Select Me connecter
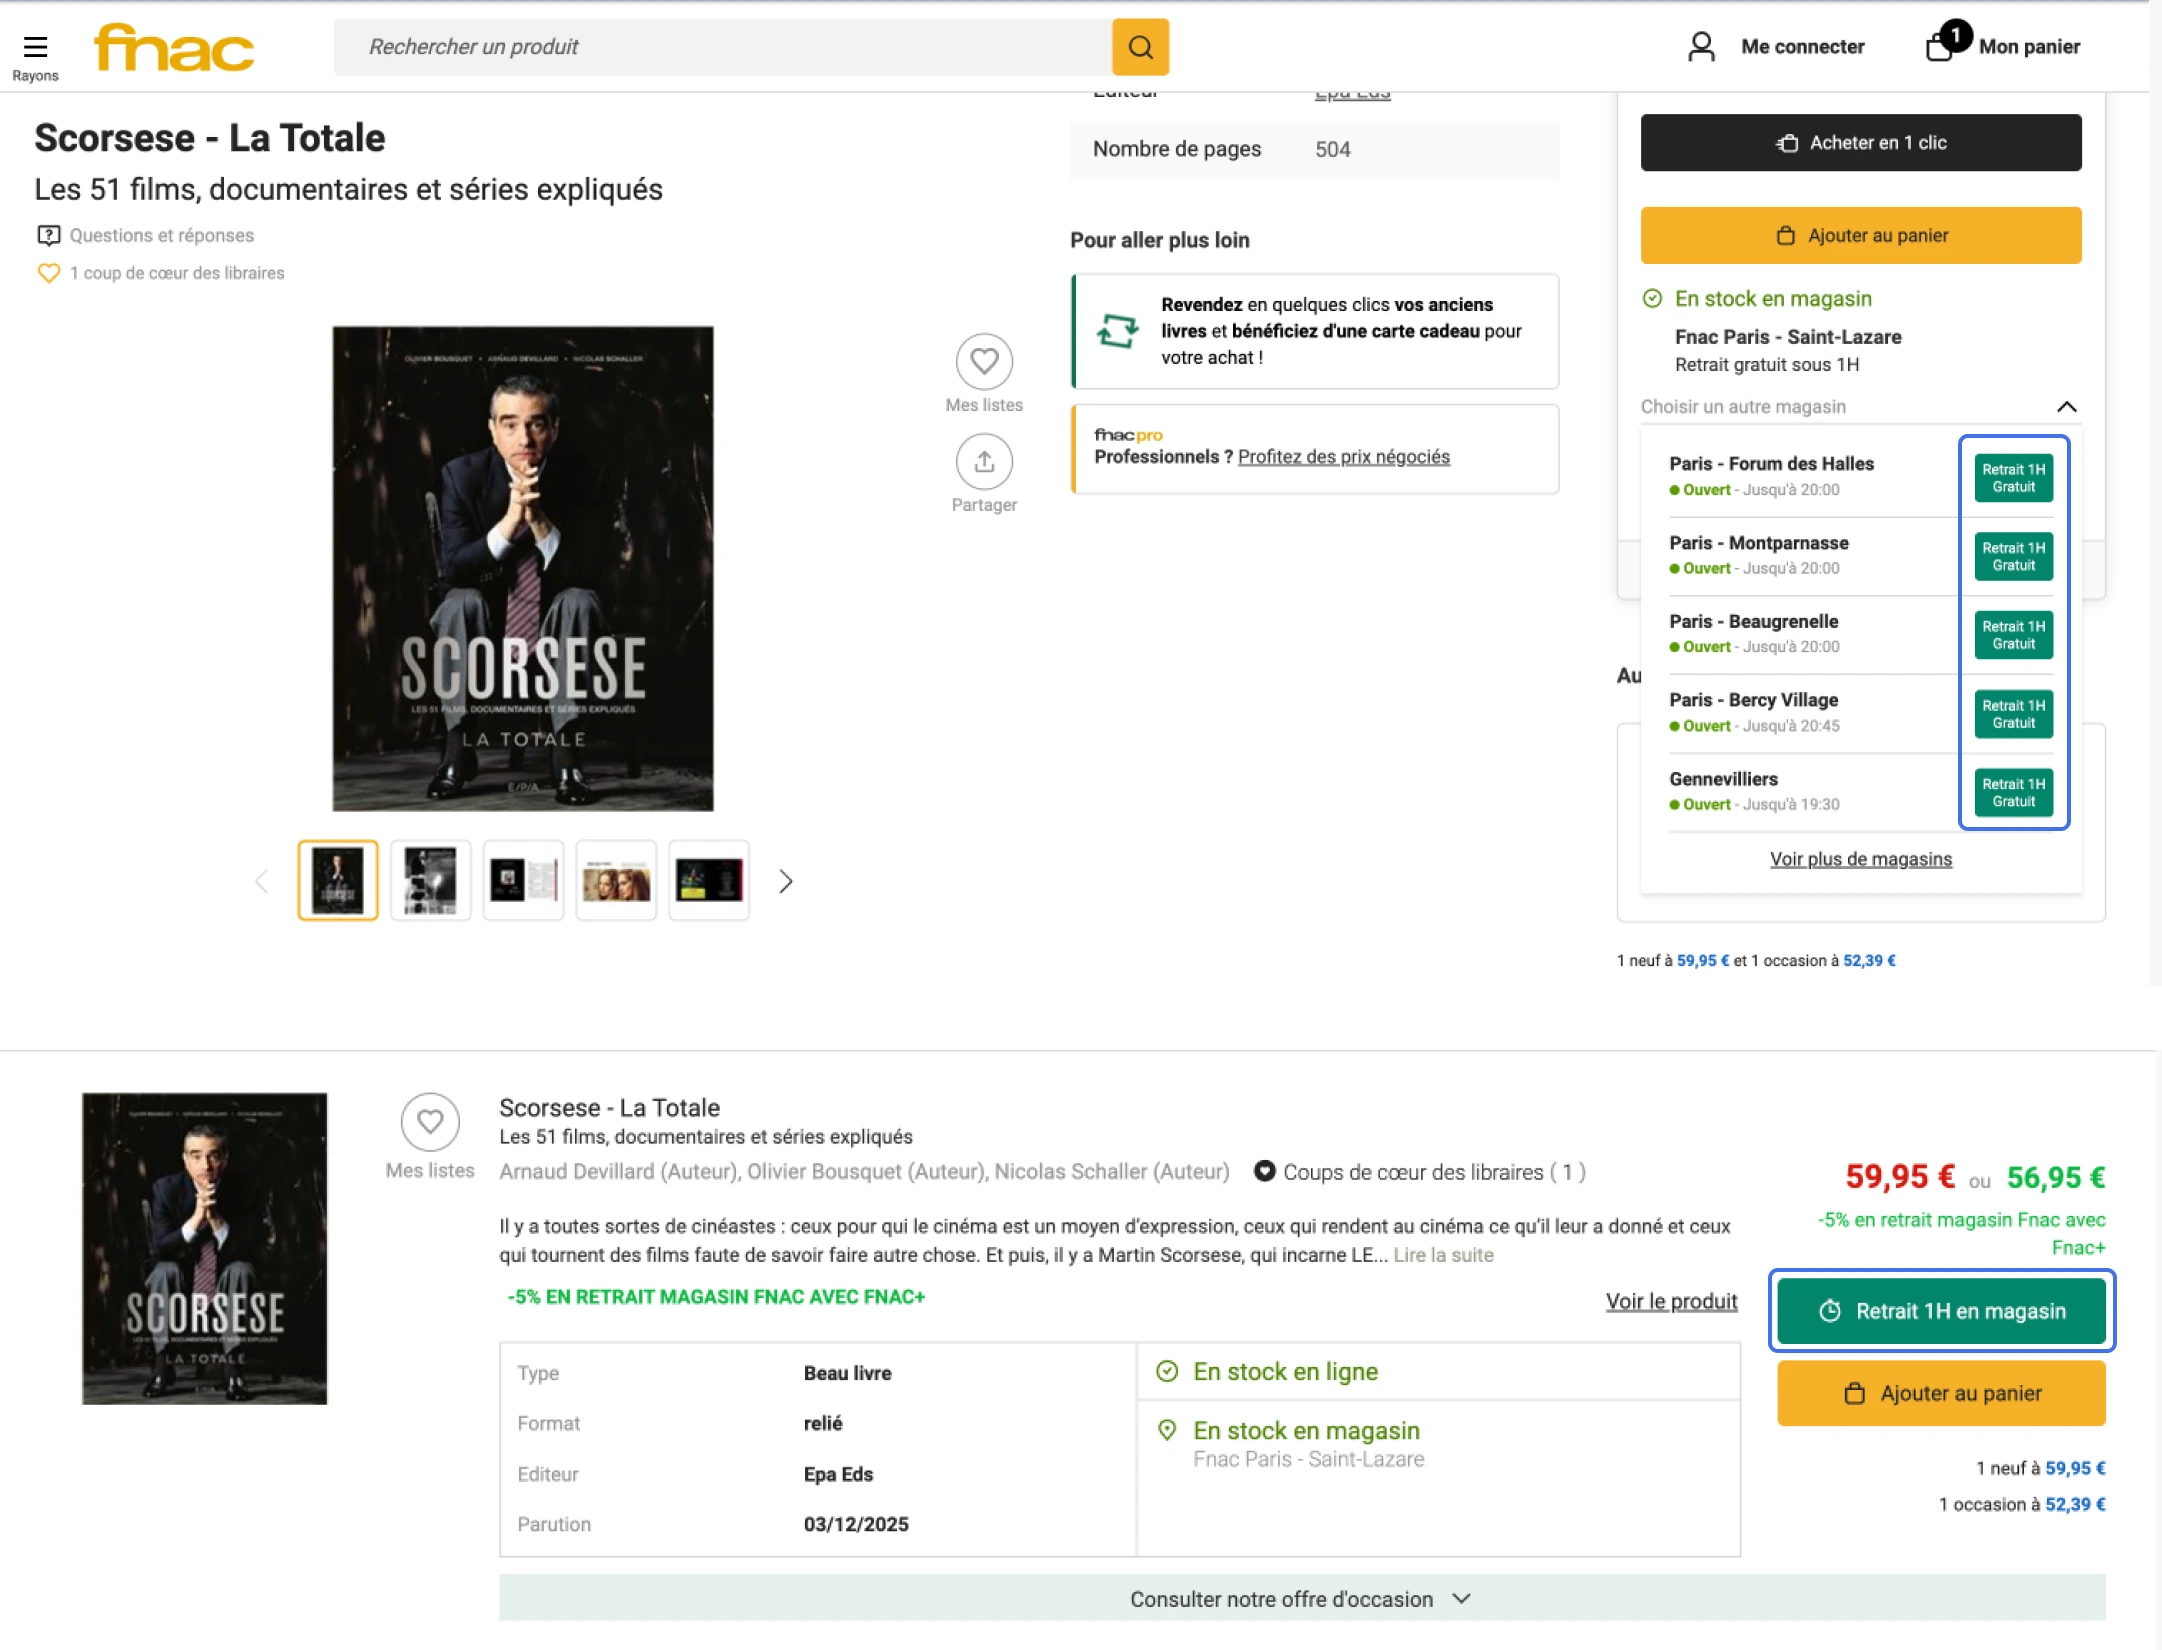Screen dimensions: 2162x1650 (x=1802, y=46)
